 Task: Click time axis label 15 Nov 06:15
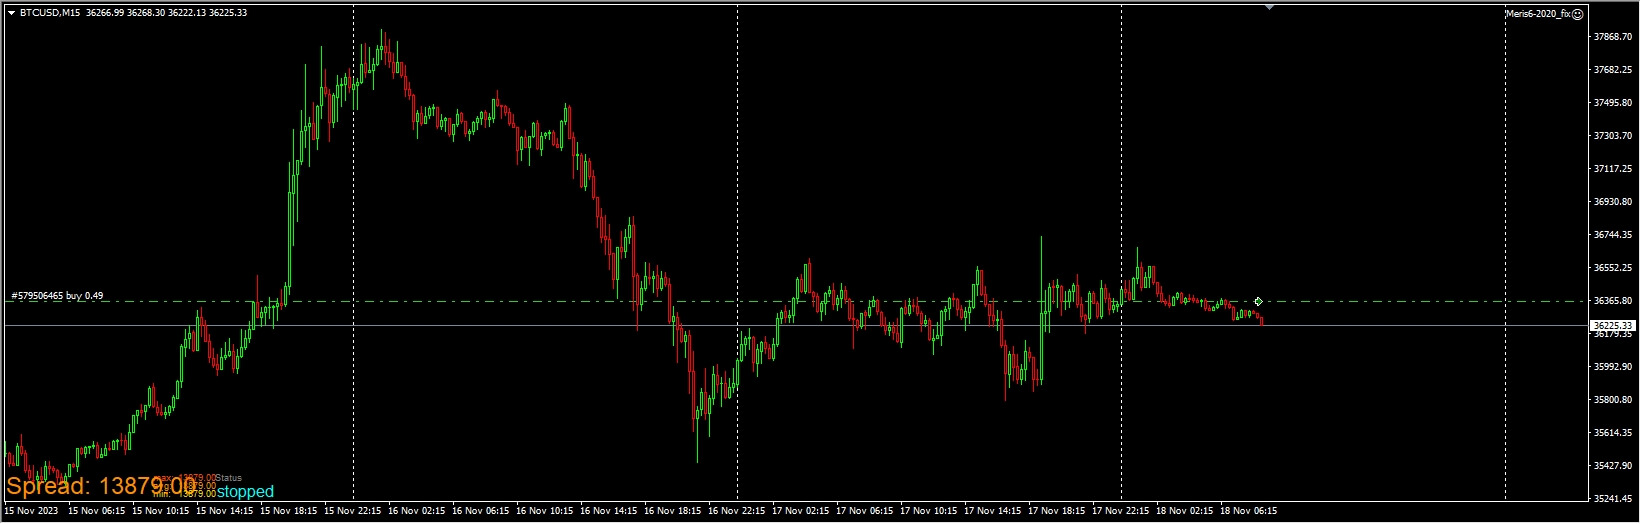[97, 511]
